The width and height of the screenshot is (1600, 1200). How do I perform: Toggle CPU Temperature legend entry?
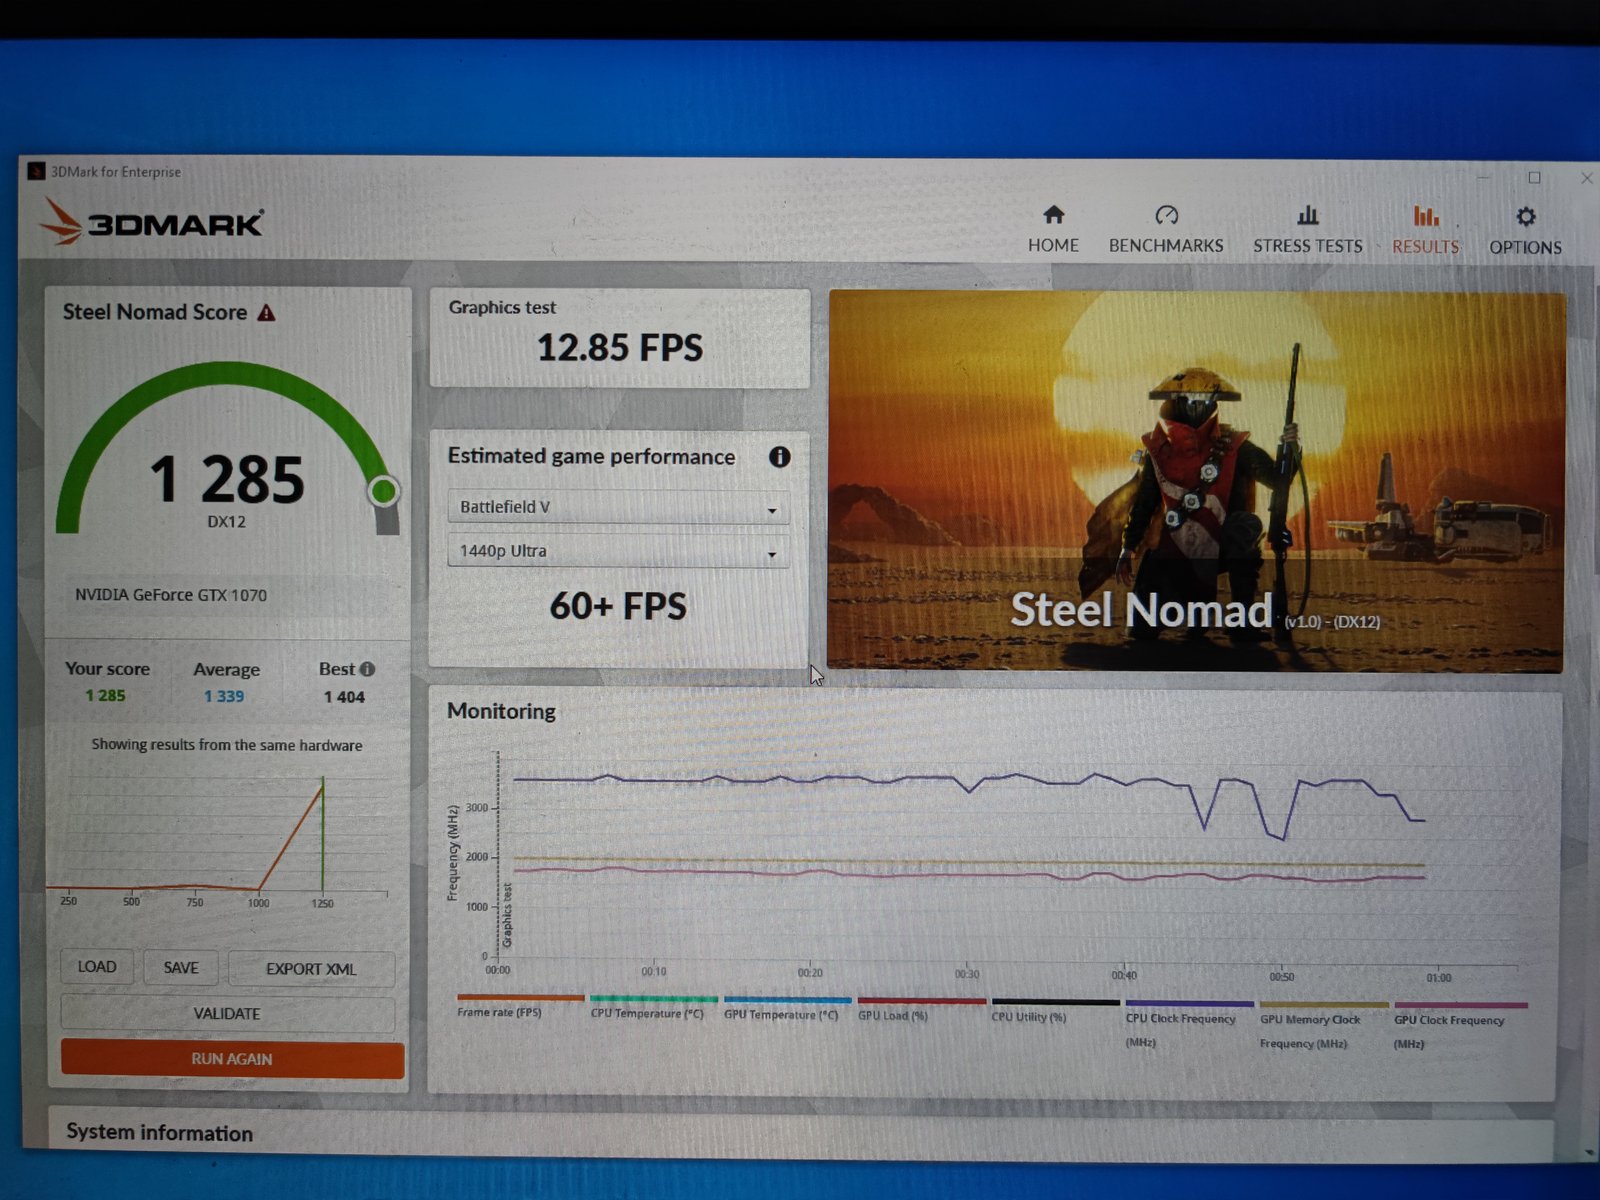coord(652,1007)
